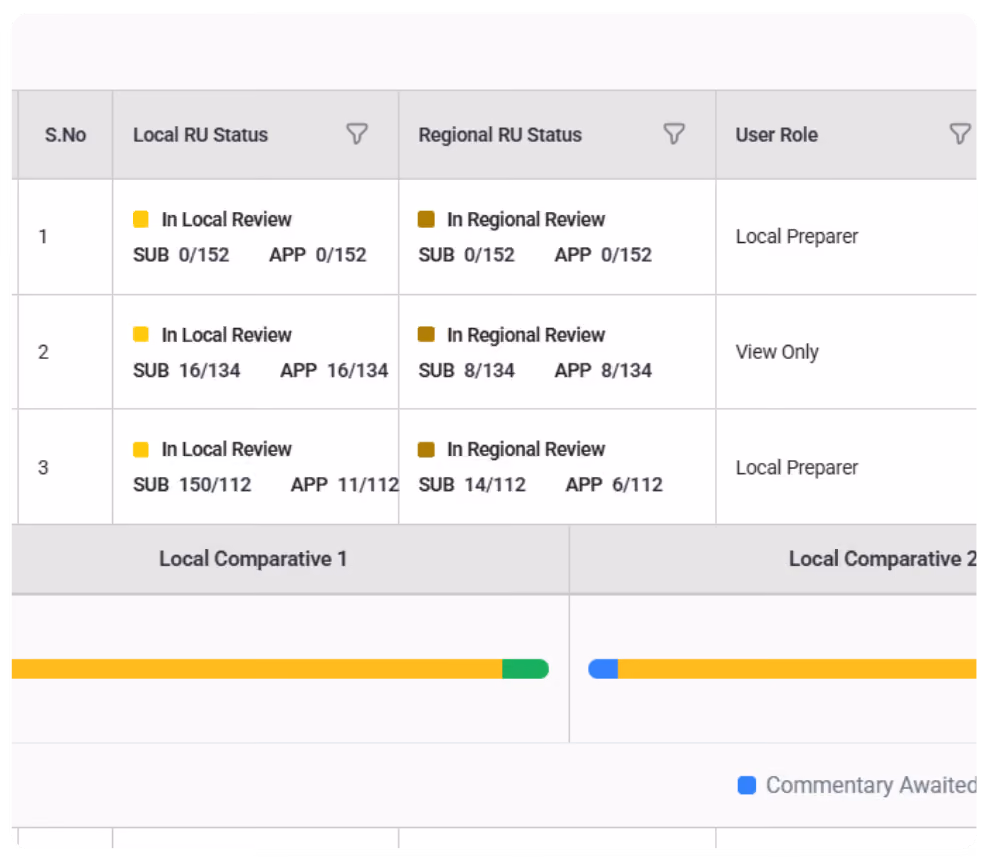
Task: Click the User Role column header text
Action: tap(776, 135)
